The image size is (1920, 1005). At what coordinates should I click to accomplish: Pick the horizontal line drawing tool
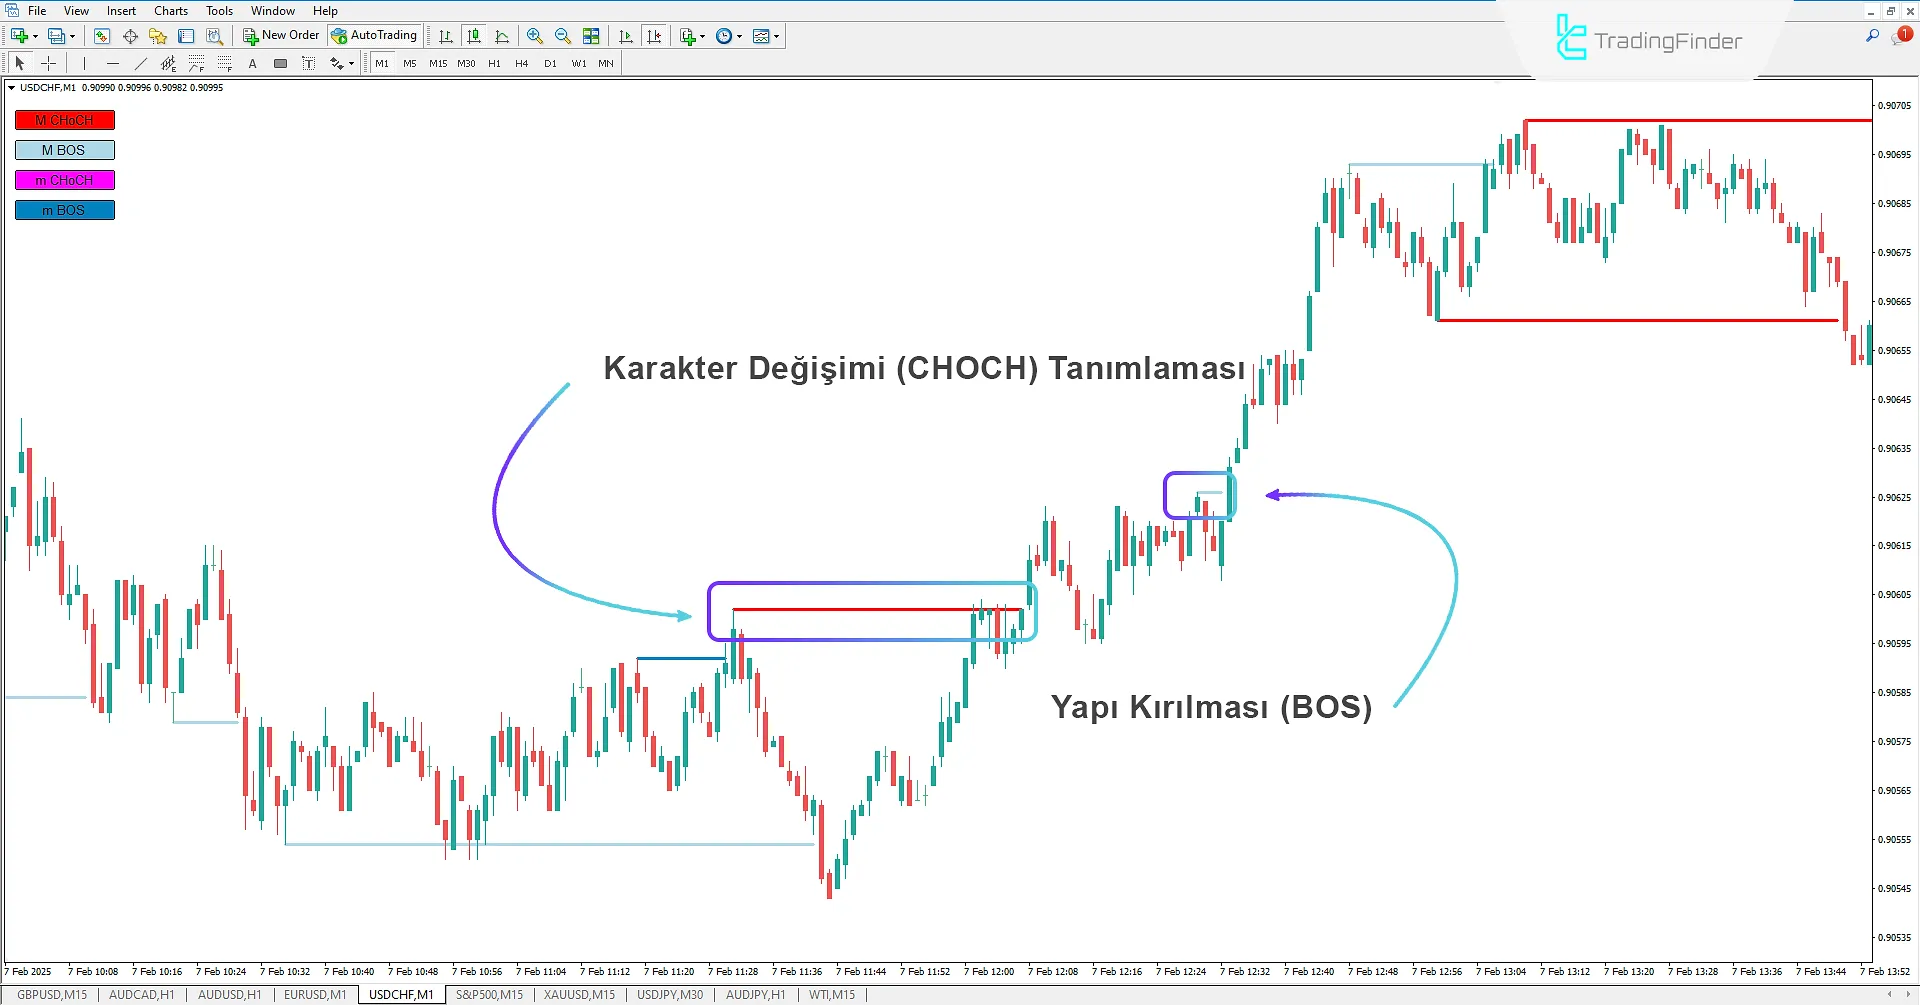112,63
